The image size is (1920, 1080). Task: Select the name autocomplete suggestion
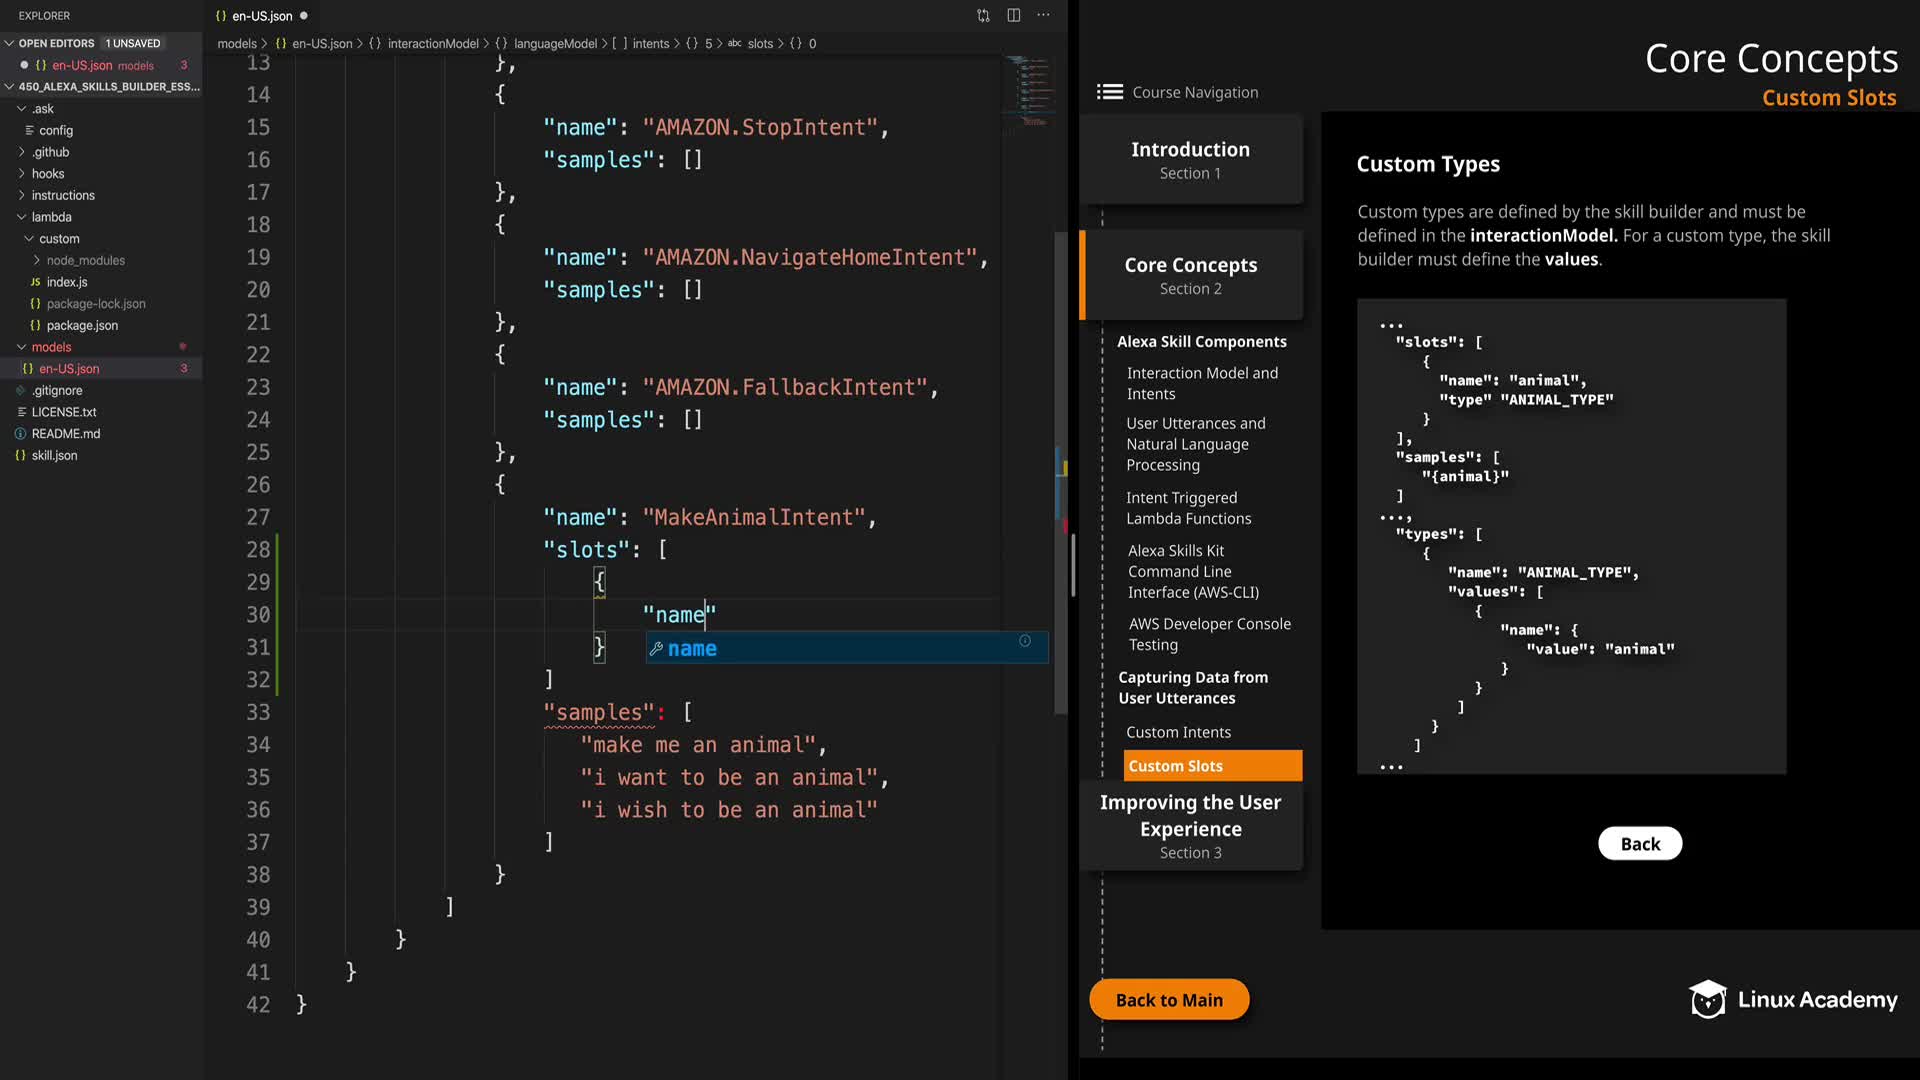(692, 648)
